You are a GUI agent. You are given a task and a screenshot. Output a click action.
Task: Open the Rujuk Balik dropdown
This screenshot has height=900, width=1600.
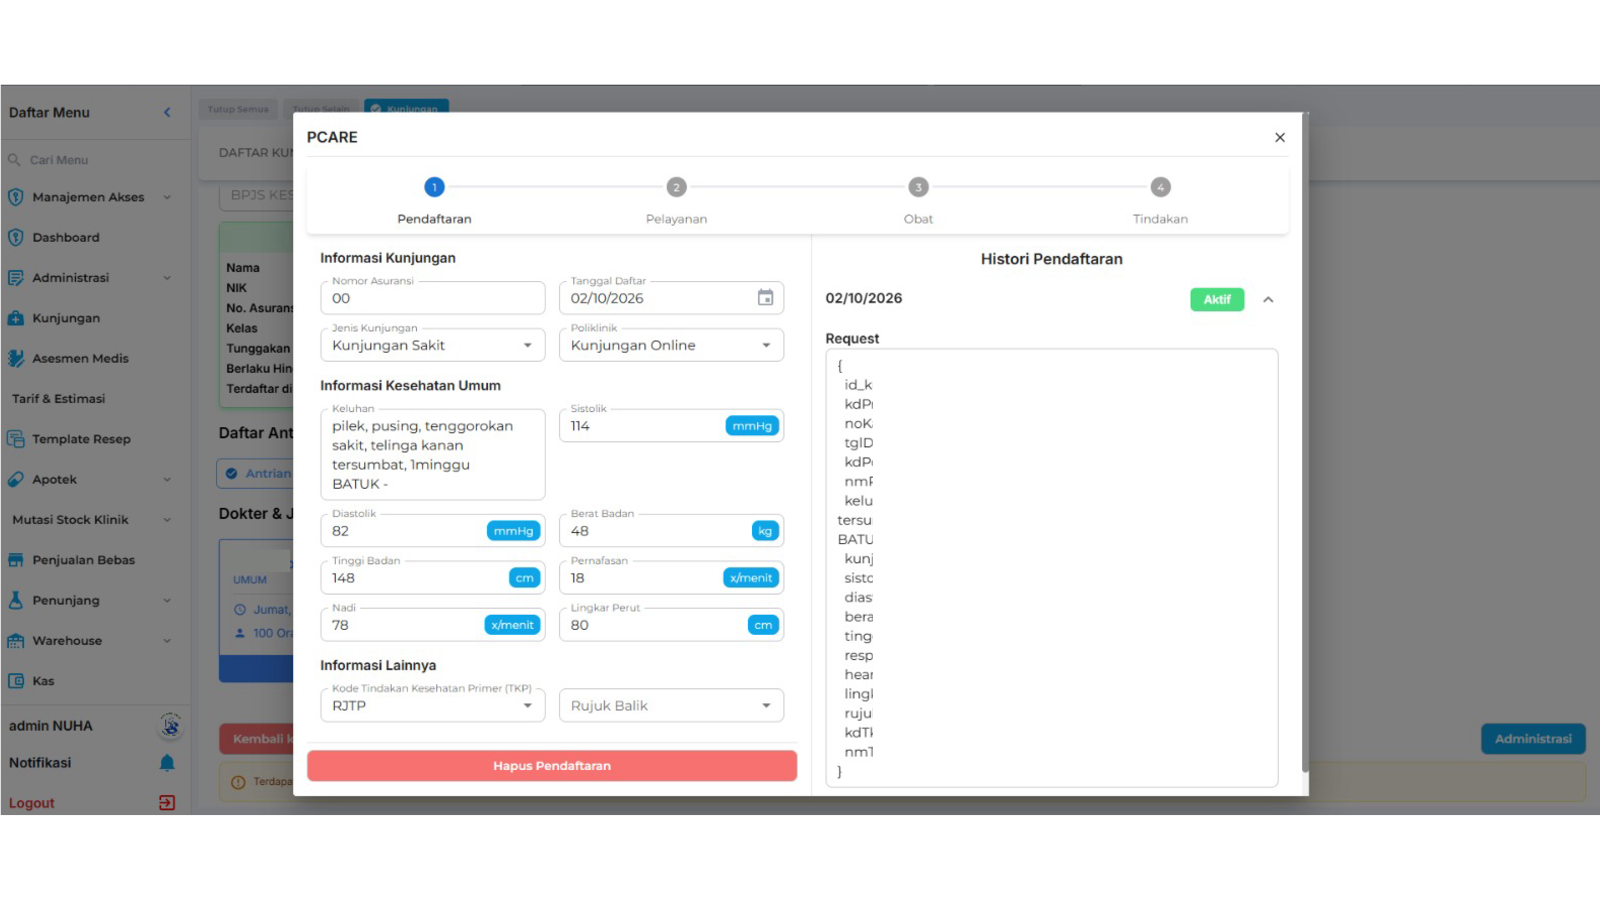[671, 705]
